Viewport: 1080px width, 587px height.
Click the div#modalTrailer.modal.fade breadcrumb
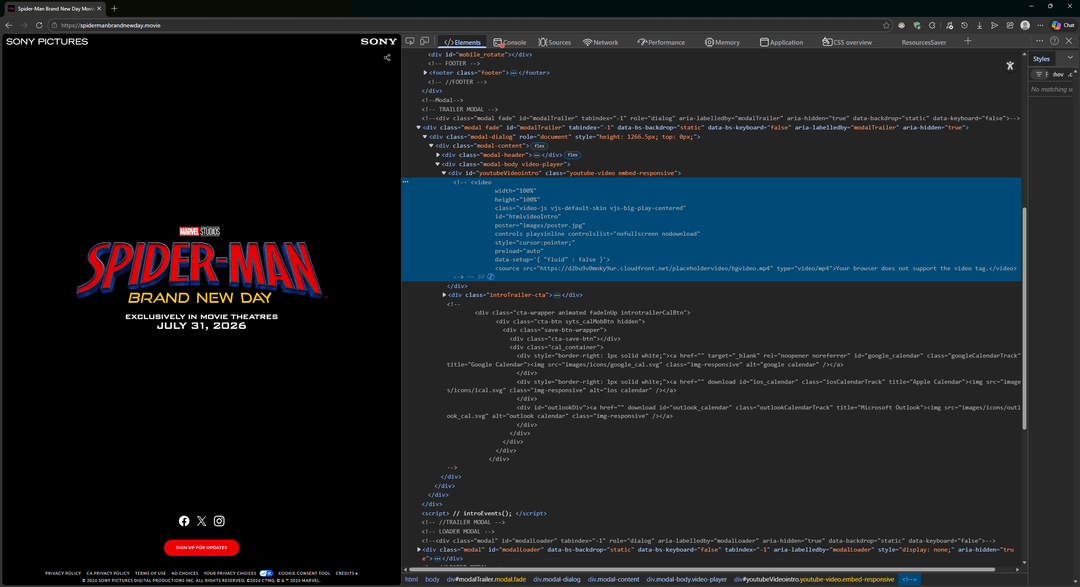[486, 579]
